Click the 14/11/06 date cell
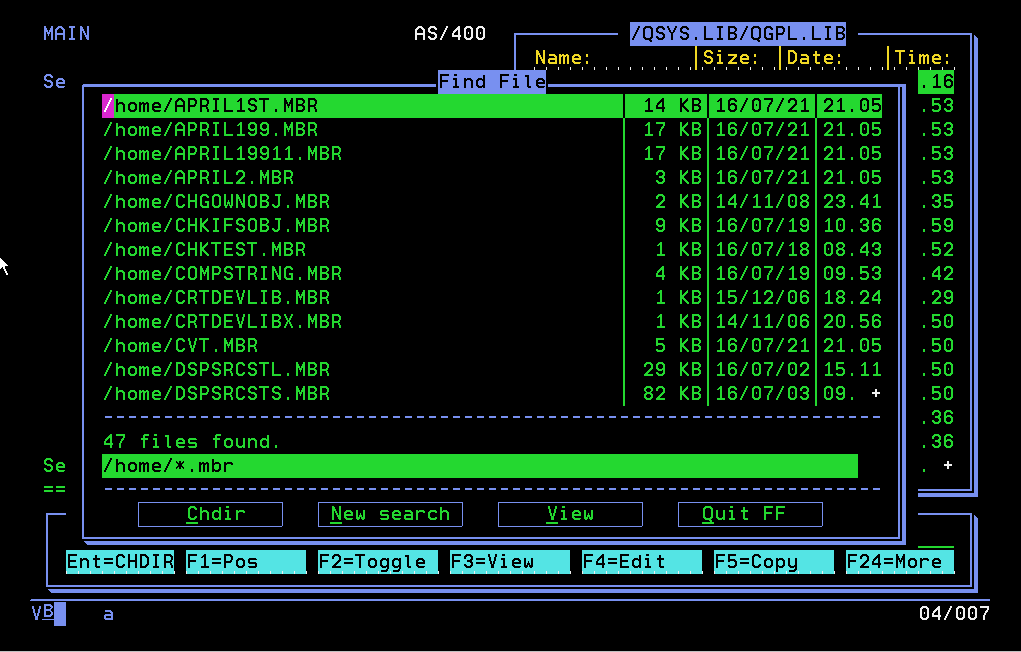The height and width of the screenshot is (652, 1021). 762,322
